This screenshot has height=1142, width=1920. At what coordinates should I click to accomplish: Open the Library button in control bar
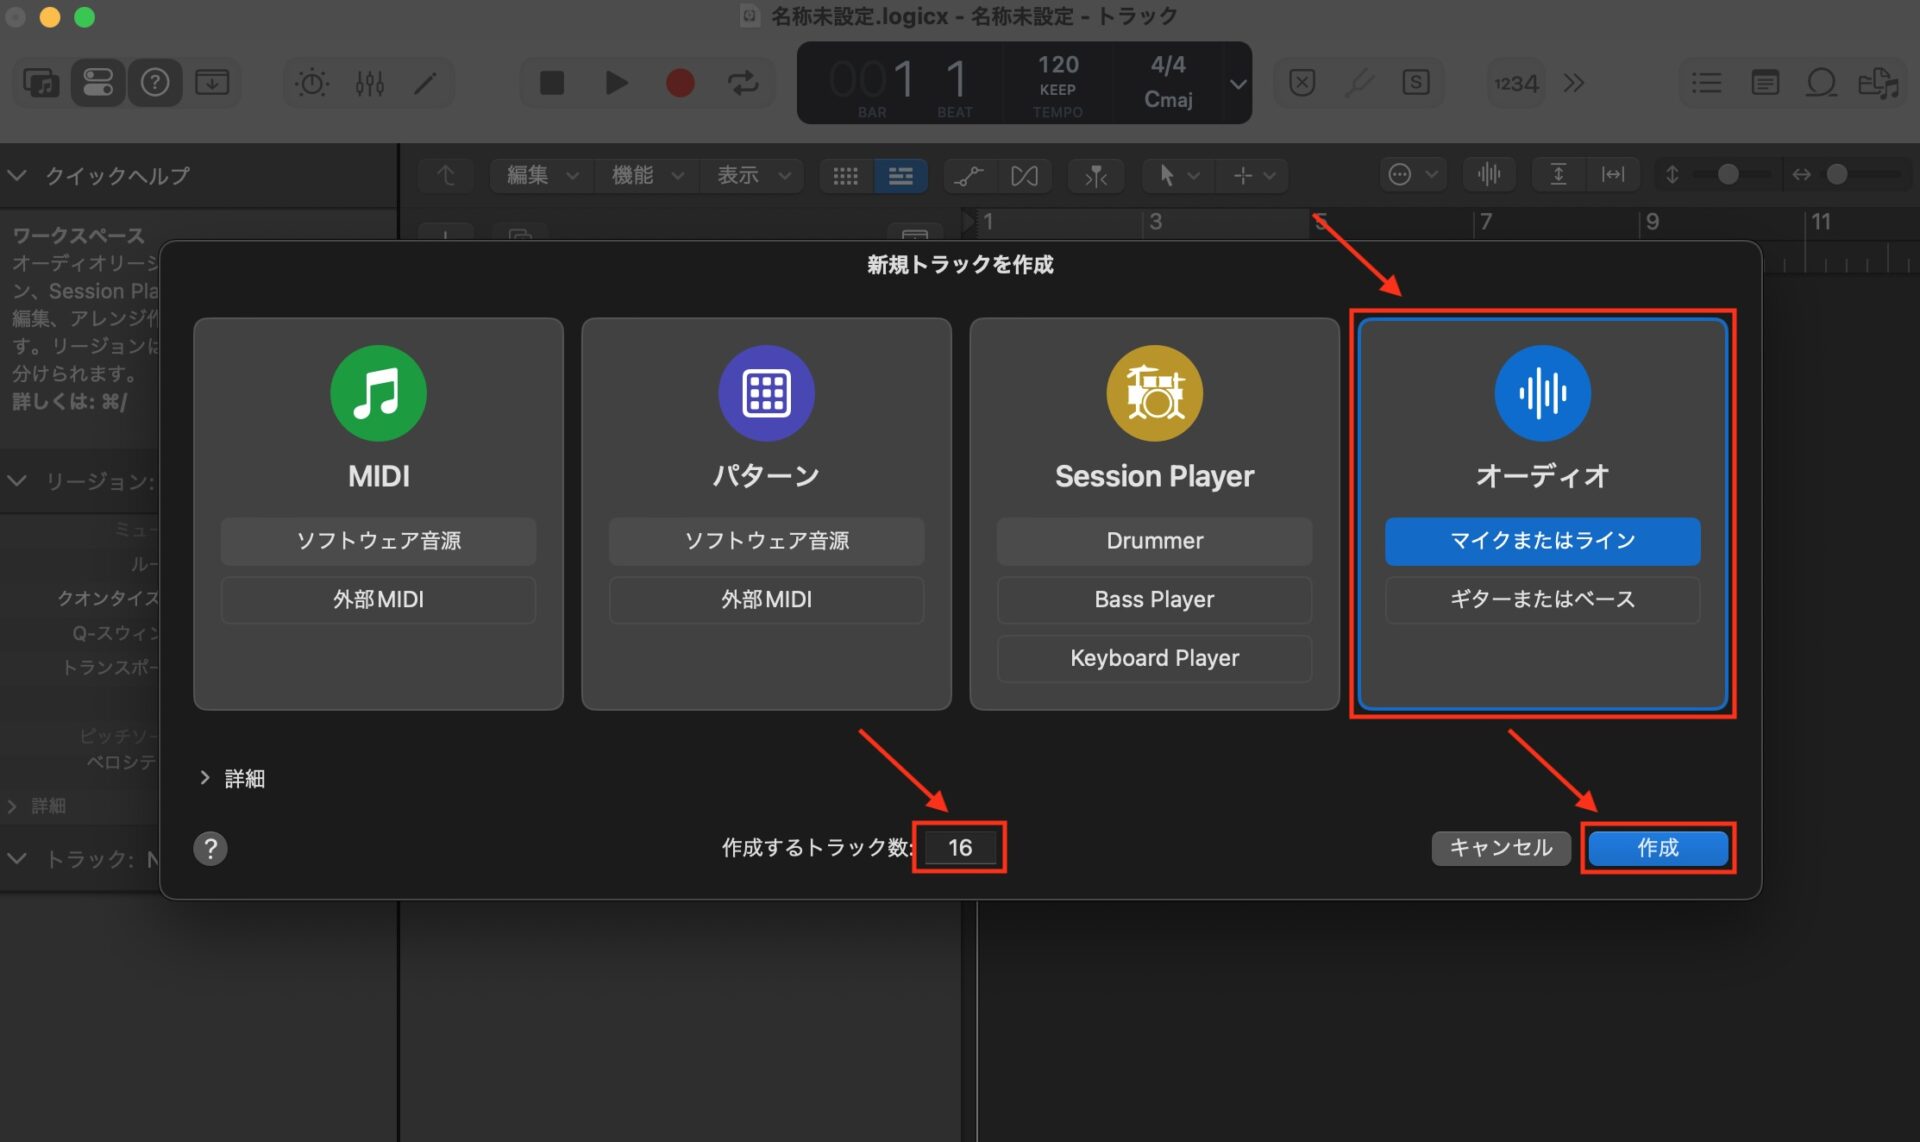[41, 83]
